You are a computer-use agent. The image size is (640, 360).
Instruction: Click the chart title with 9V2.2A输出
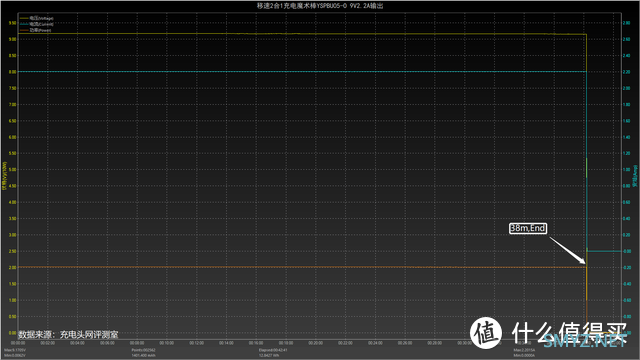pyautogui.click(x=320, y=6)
